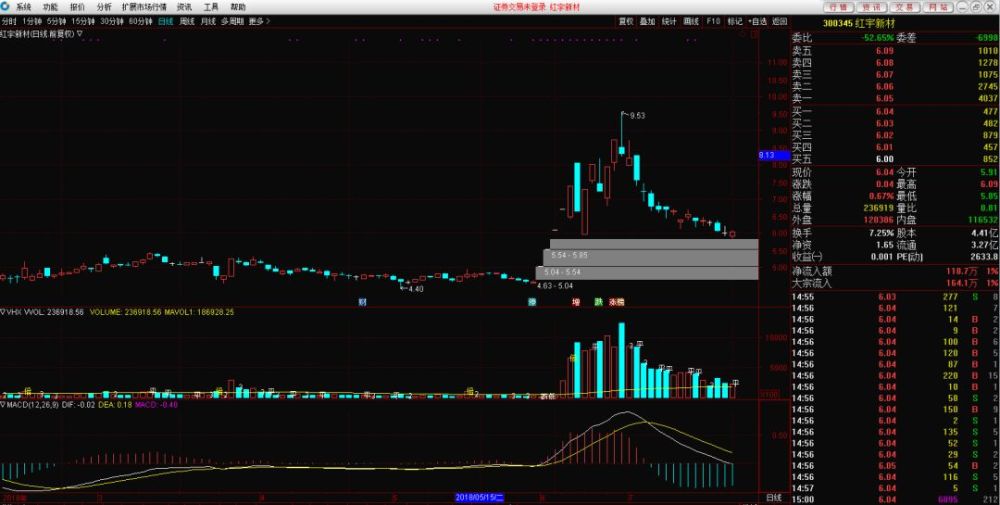Click the 总量 236919 value
Image resolution: width=1000 pixels, height=505 pixels.
[879, 208]
